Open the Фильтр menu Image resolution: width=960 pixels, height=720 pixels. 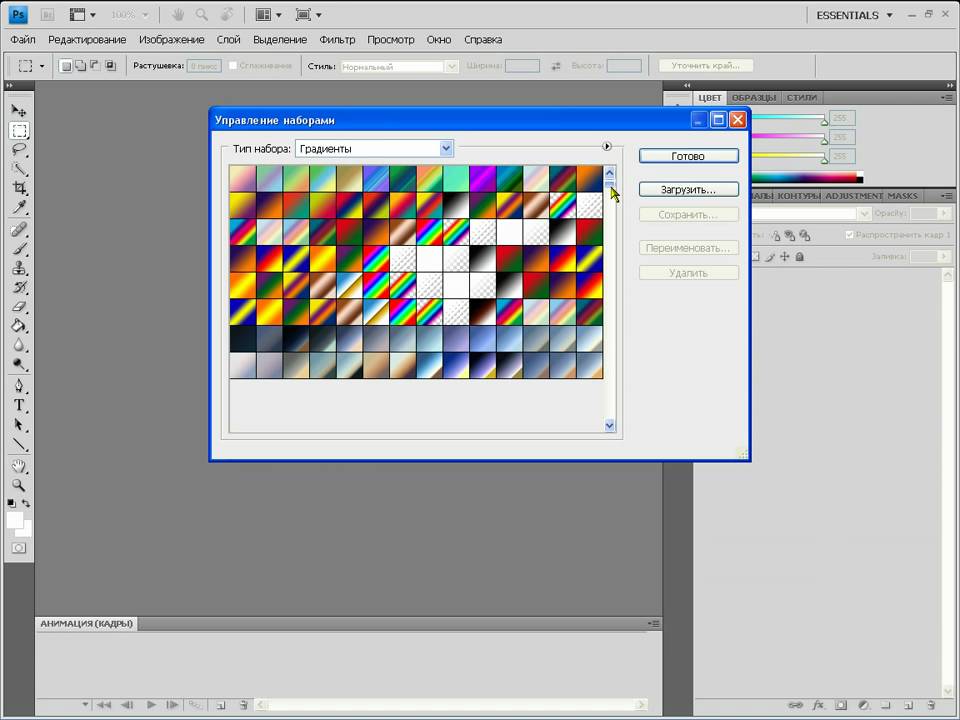pos(337,39)
